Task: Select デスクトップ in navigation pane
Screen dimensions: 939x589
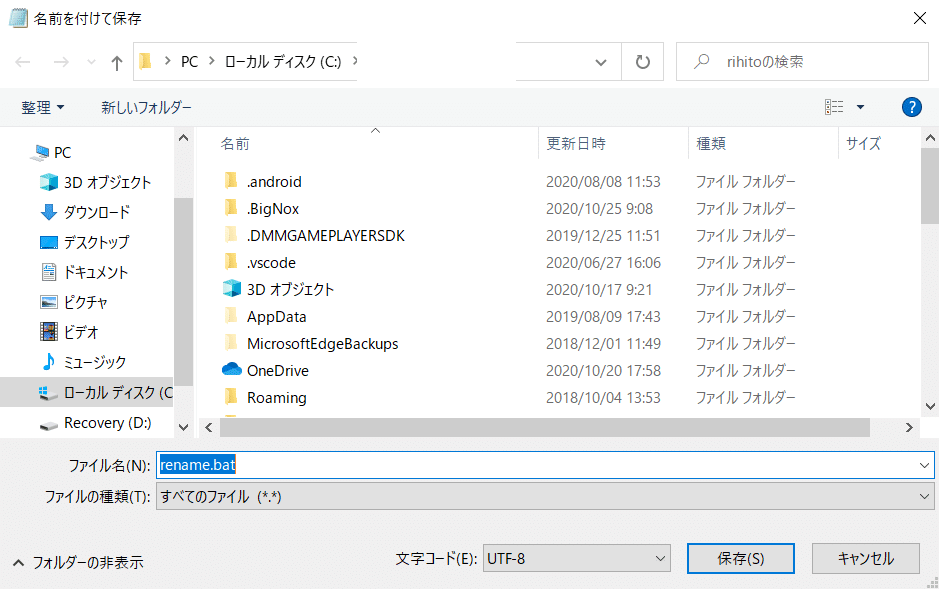Action: tap(84, 242)
